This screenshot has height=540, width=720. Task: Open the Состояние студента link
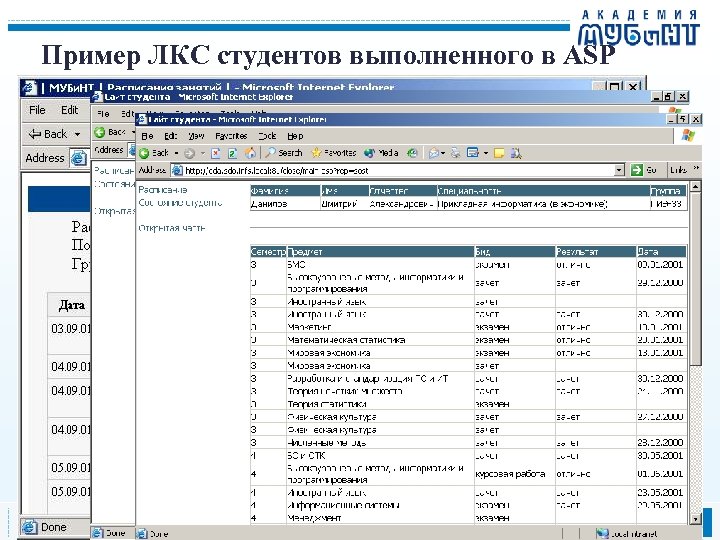tap(180, 202)
